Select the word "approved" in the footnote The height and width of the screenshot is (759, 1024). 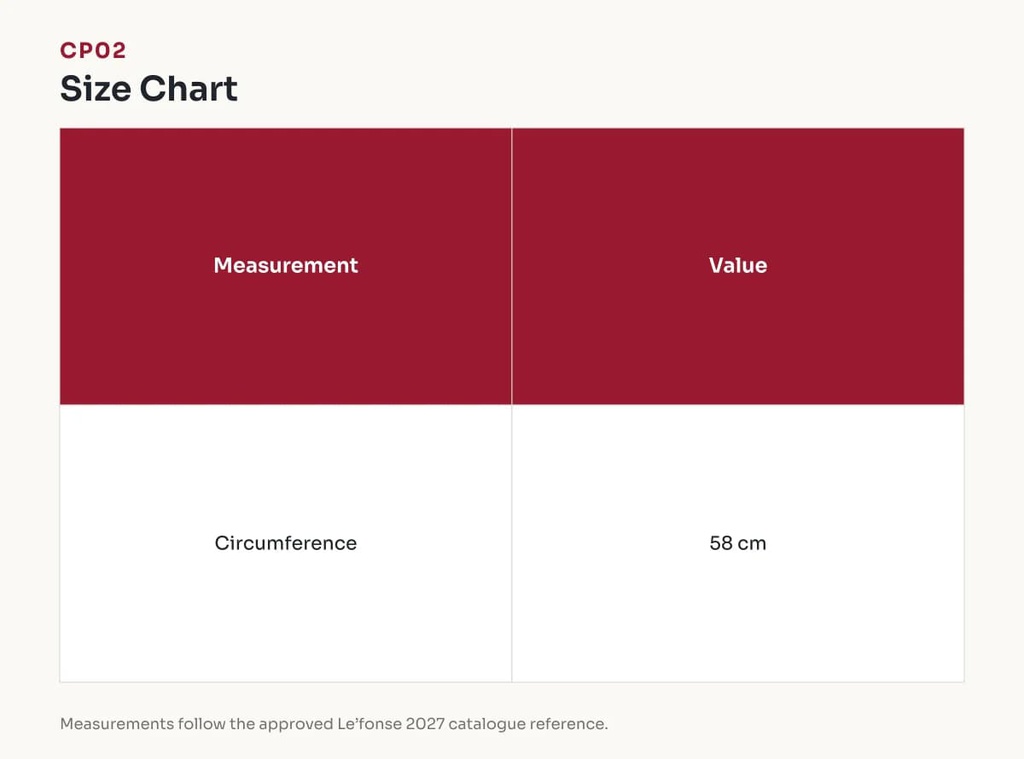[x=296, y=724]
